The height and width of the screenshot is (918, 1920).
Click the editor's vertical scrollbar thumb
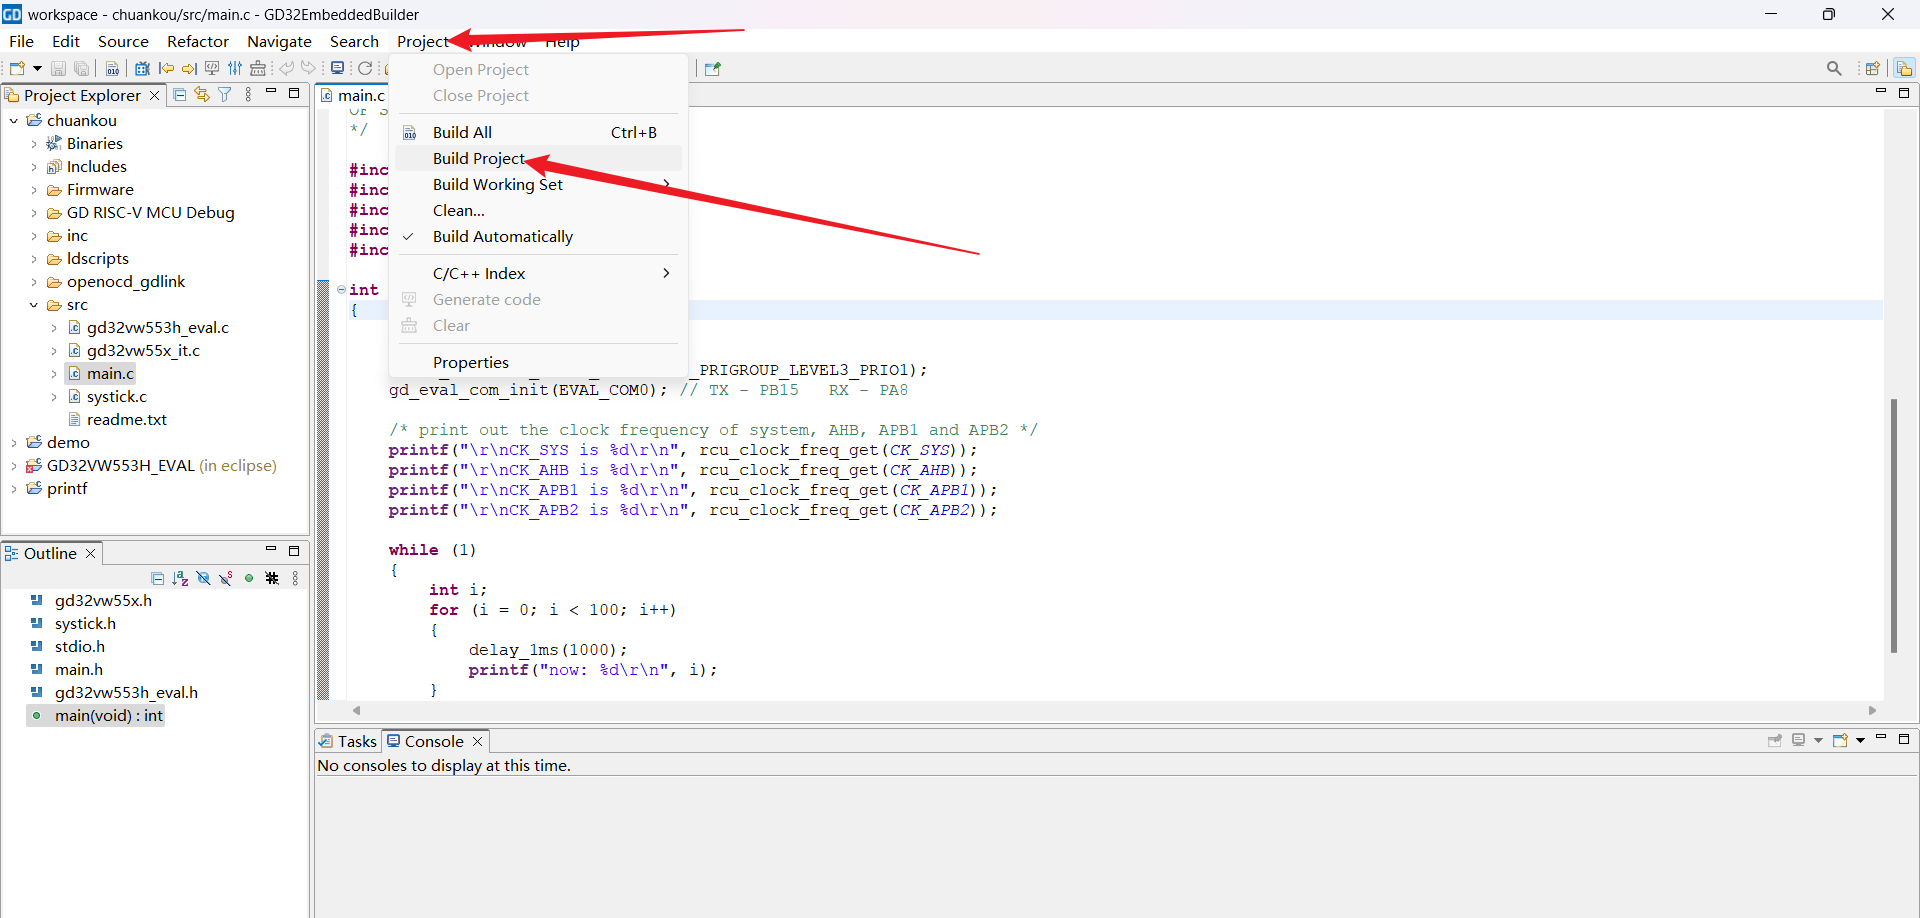pyautogui.click(x=1893, y=525)
